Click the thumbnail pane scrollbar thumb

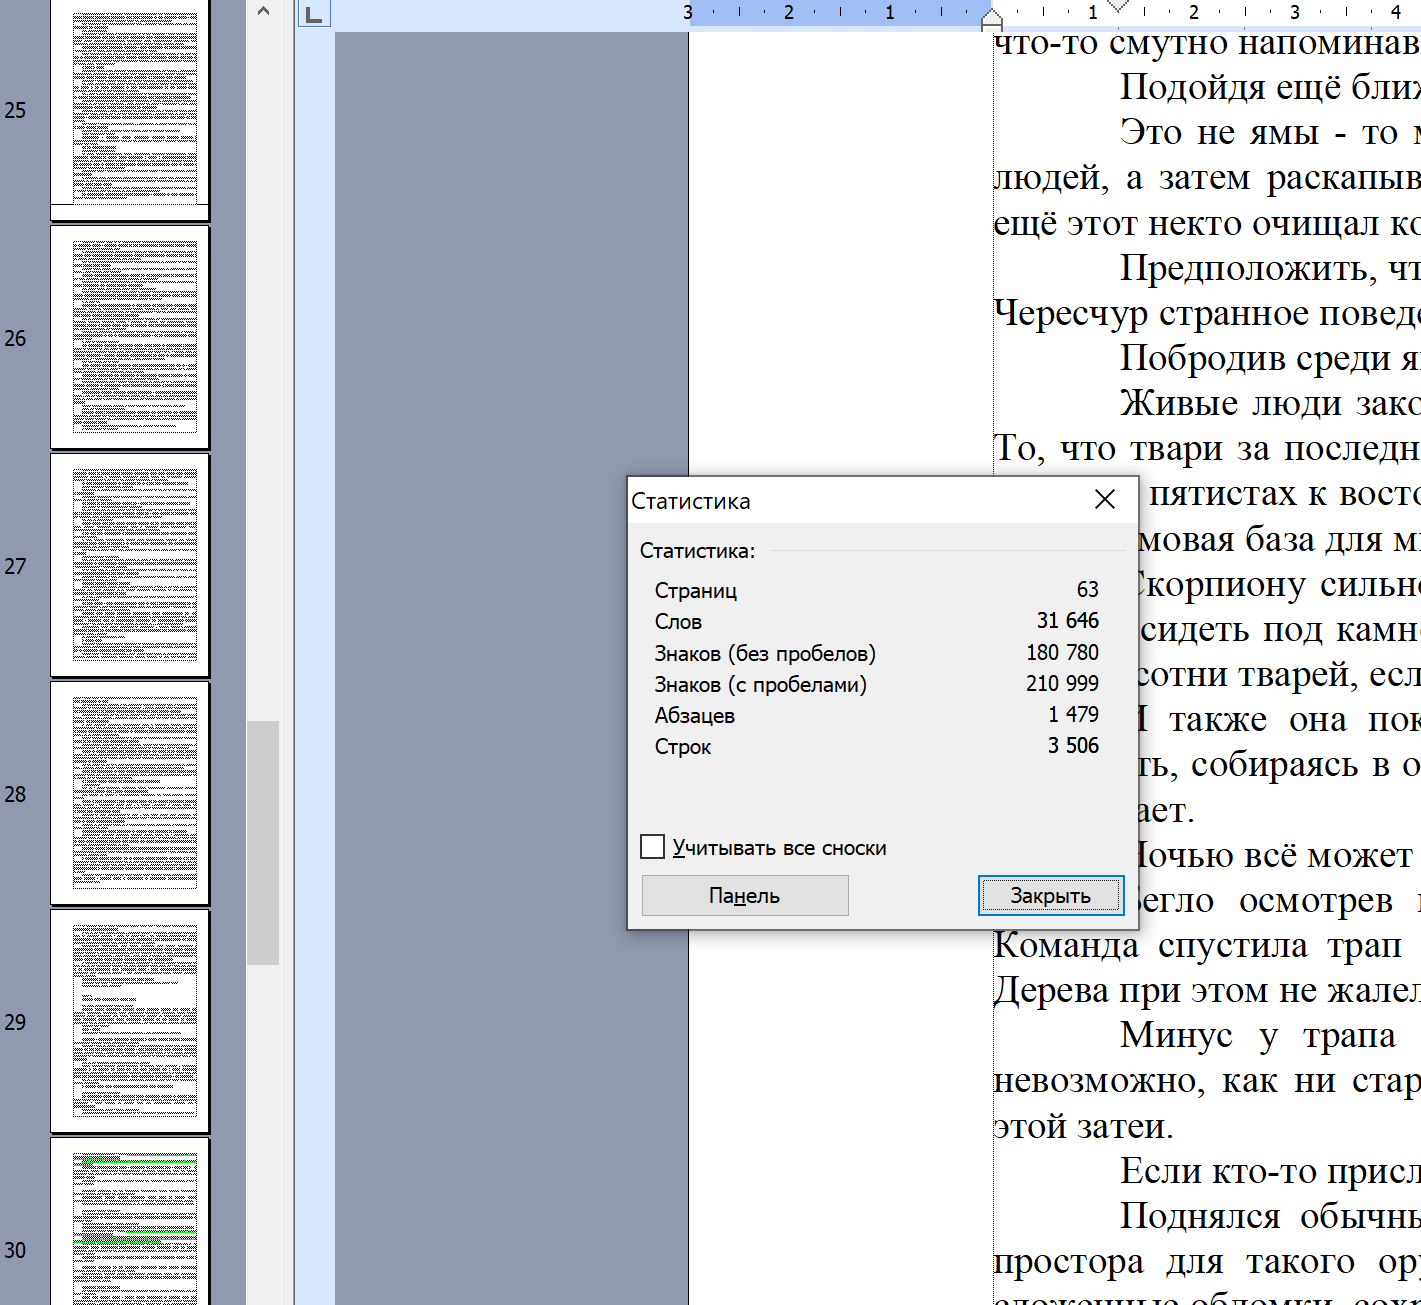pos(263,842)
